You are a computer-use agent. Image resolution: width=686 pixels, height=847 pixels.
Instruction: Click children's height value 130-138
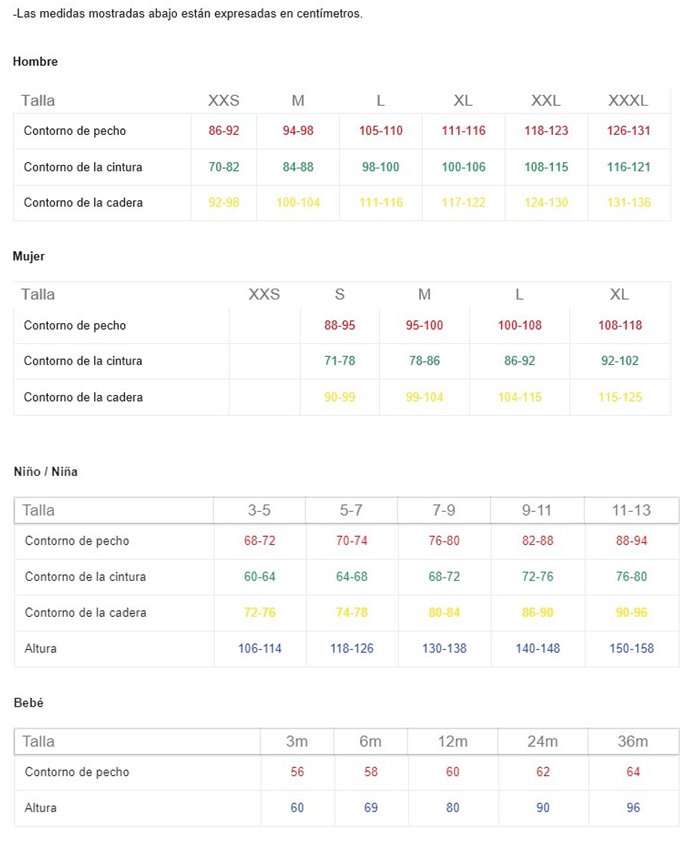pos(444,649)
